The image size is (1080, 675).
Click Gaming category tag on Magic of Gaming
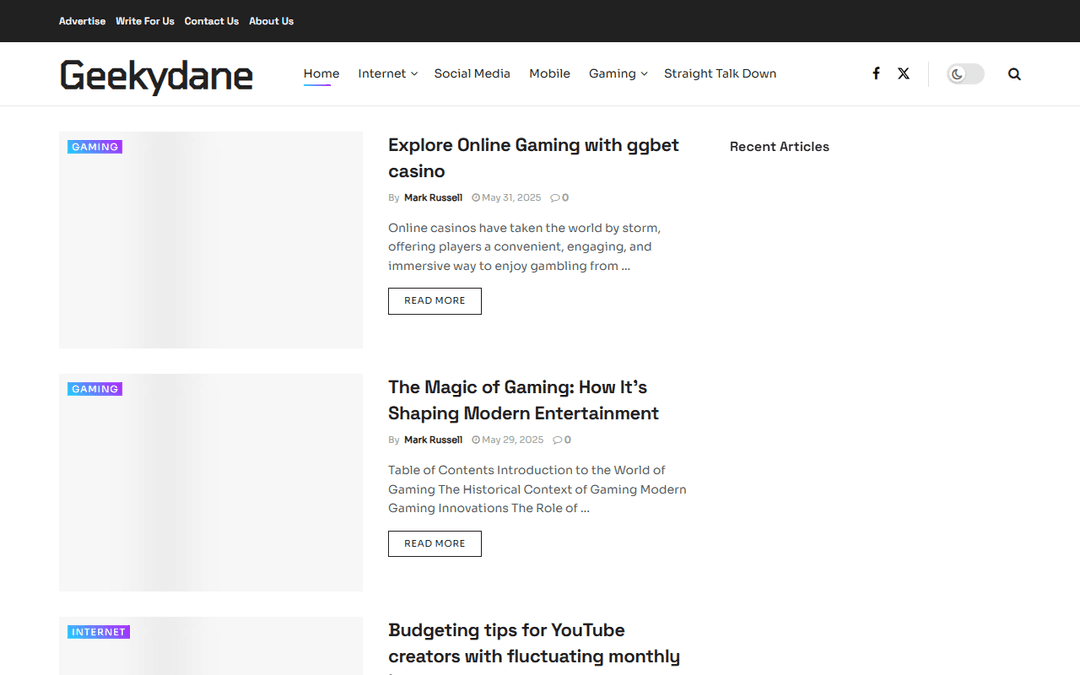coord(95,389)
